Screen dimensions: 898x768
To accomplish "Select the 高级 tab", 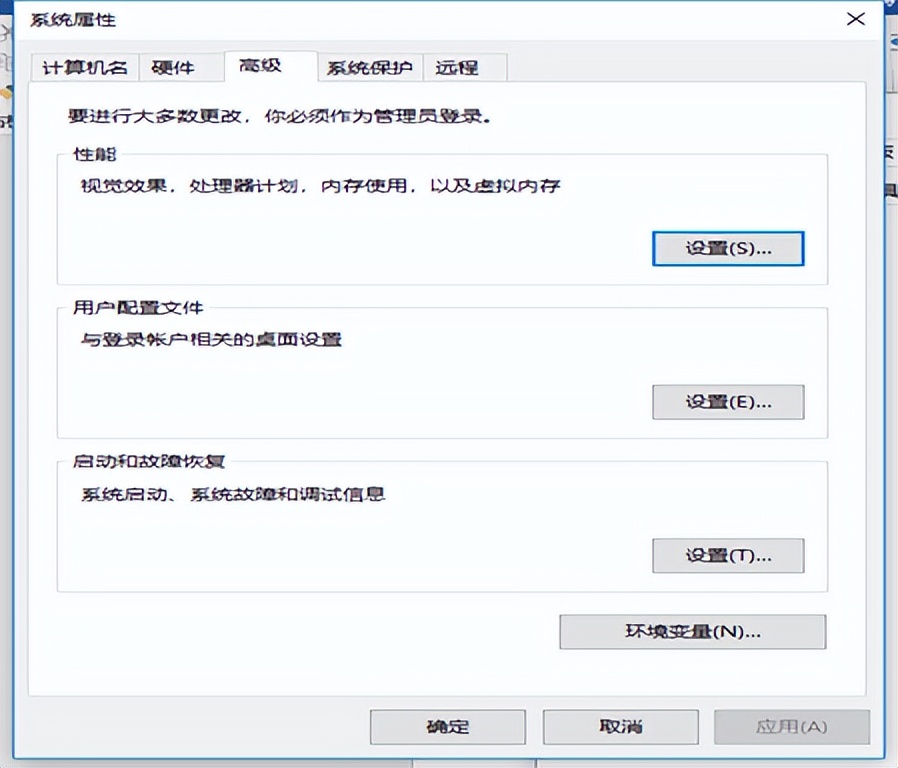I will pos(259,67).
